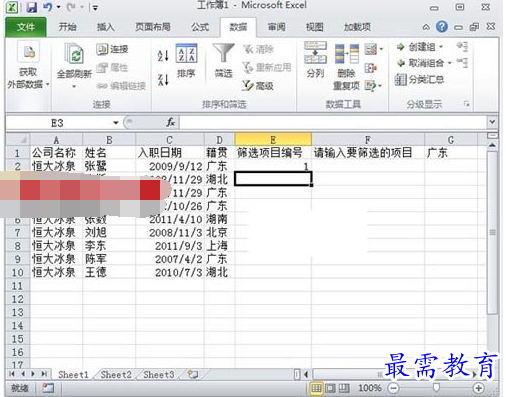Click the Connections (连接) button
The width and height of the screenshot is (506, 397).
(x=112, y=49)
